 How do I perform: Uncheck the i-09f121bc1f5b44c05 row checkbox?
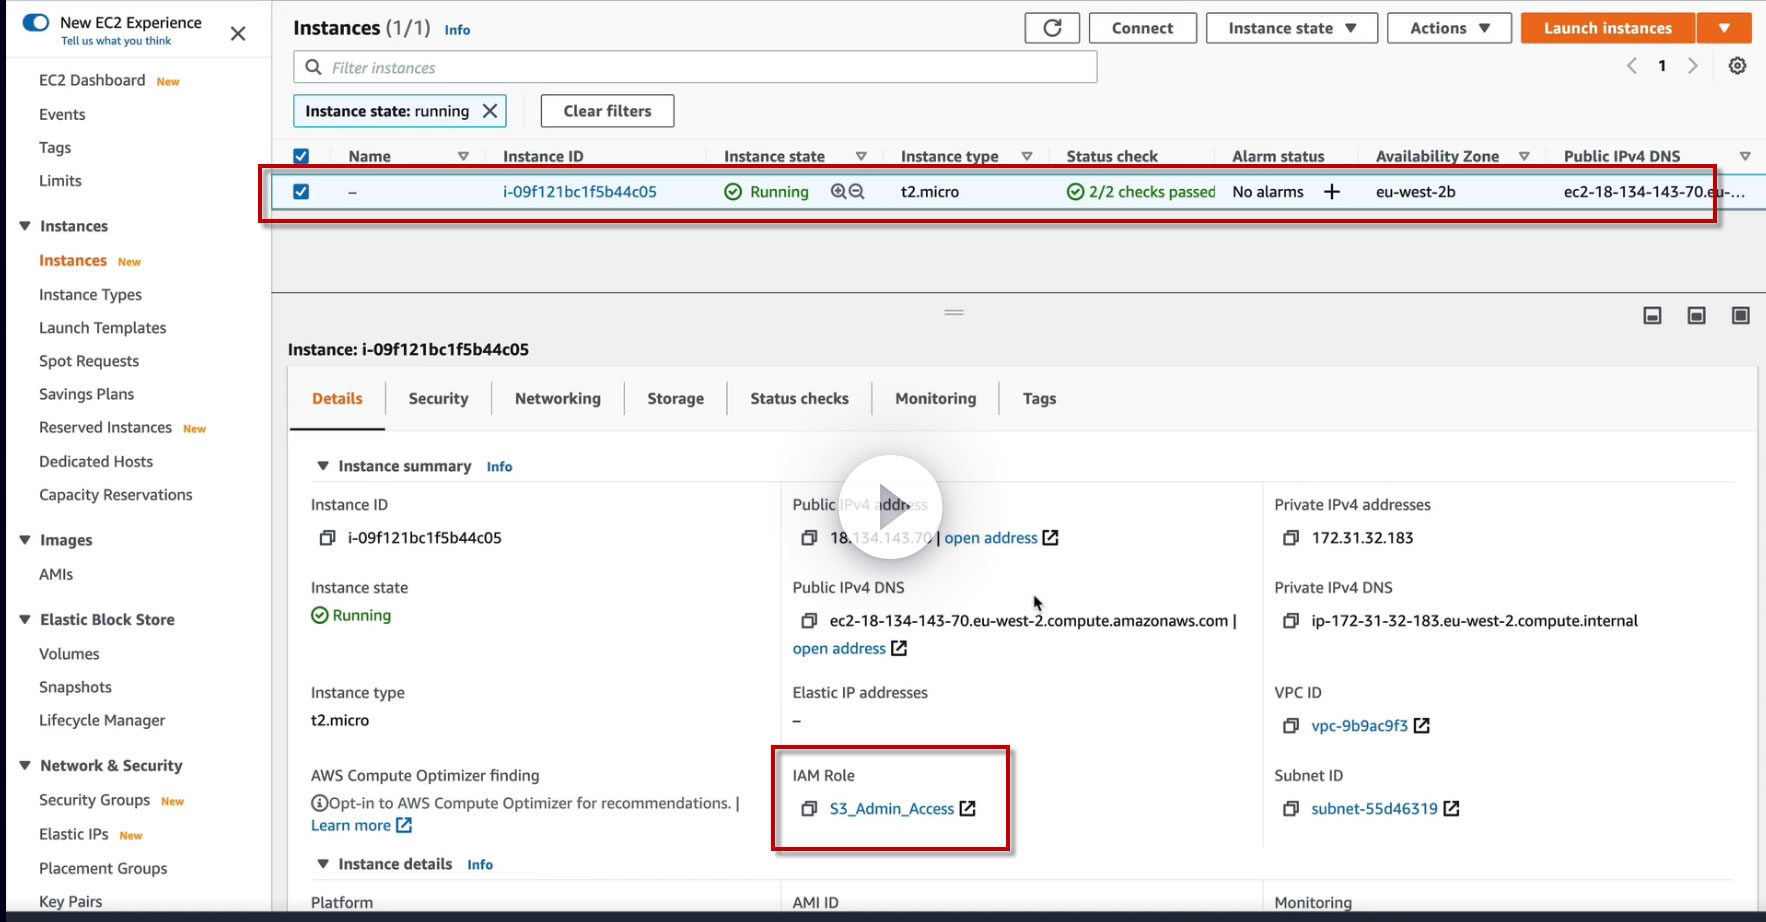pyautogui.click(x=301, y=191)
